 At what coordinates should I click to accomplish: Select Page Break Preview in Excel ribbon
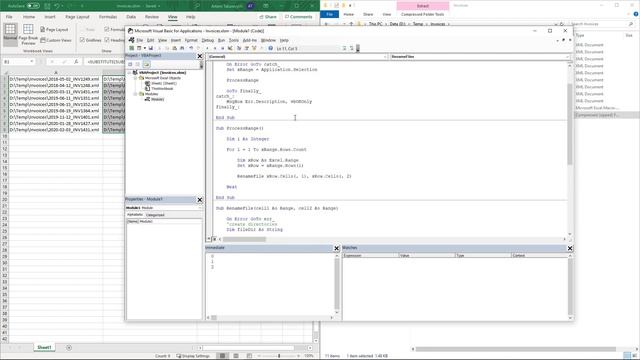tap(28, 35)
